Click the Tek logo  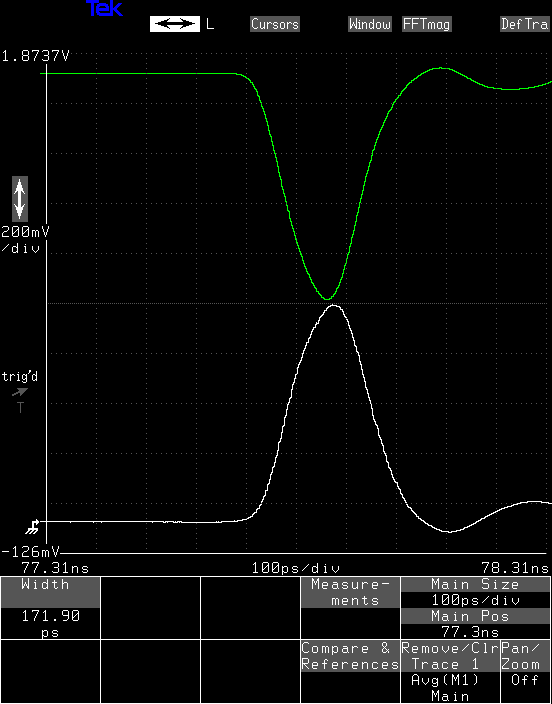(x=104, y=9)
